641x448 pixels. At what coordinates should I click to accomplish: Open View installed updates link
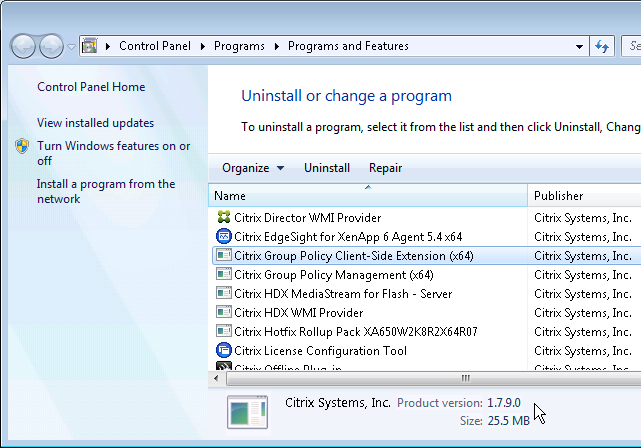[95, 123]
